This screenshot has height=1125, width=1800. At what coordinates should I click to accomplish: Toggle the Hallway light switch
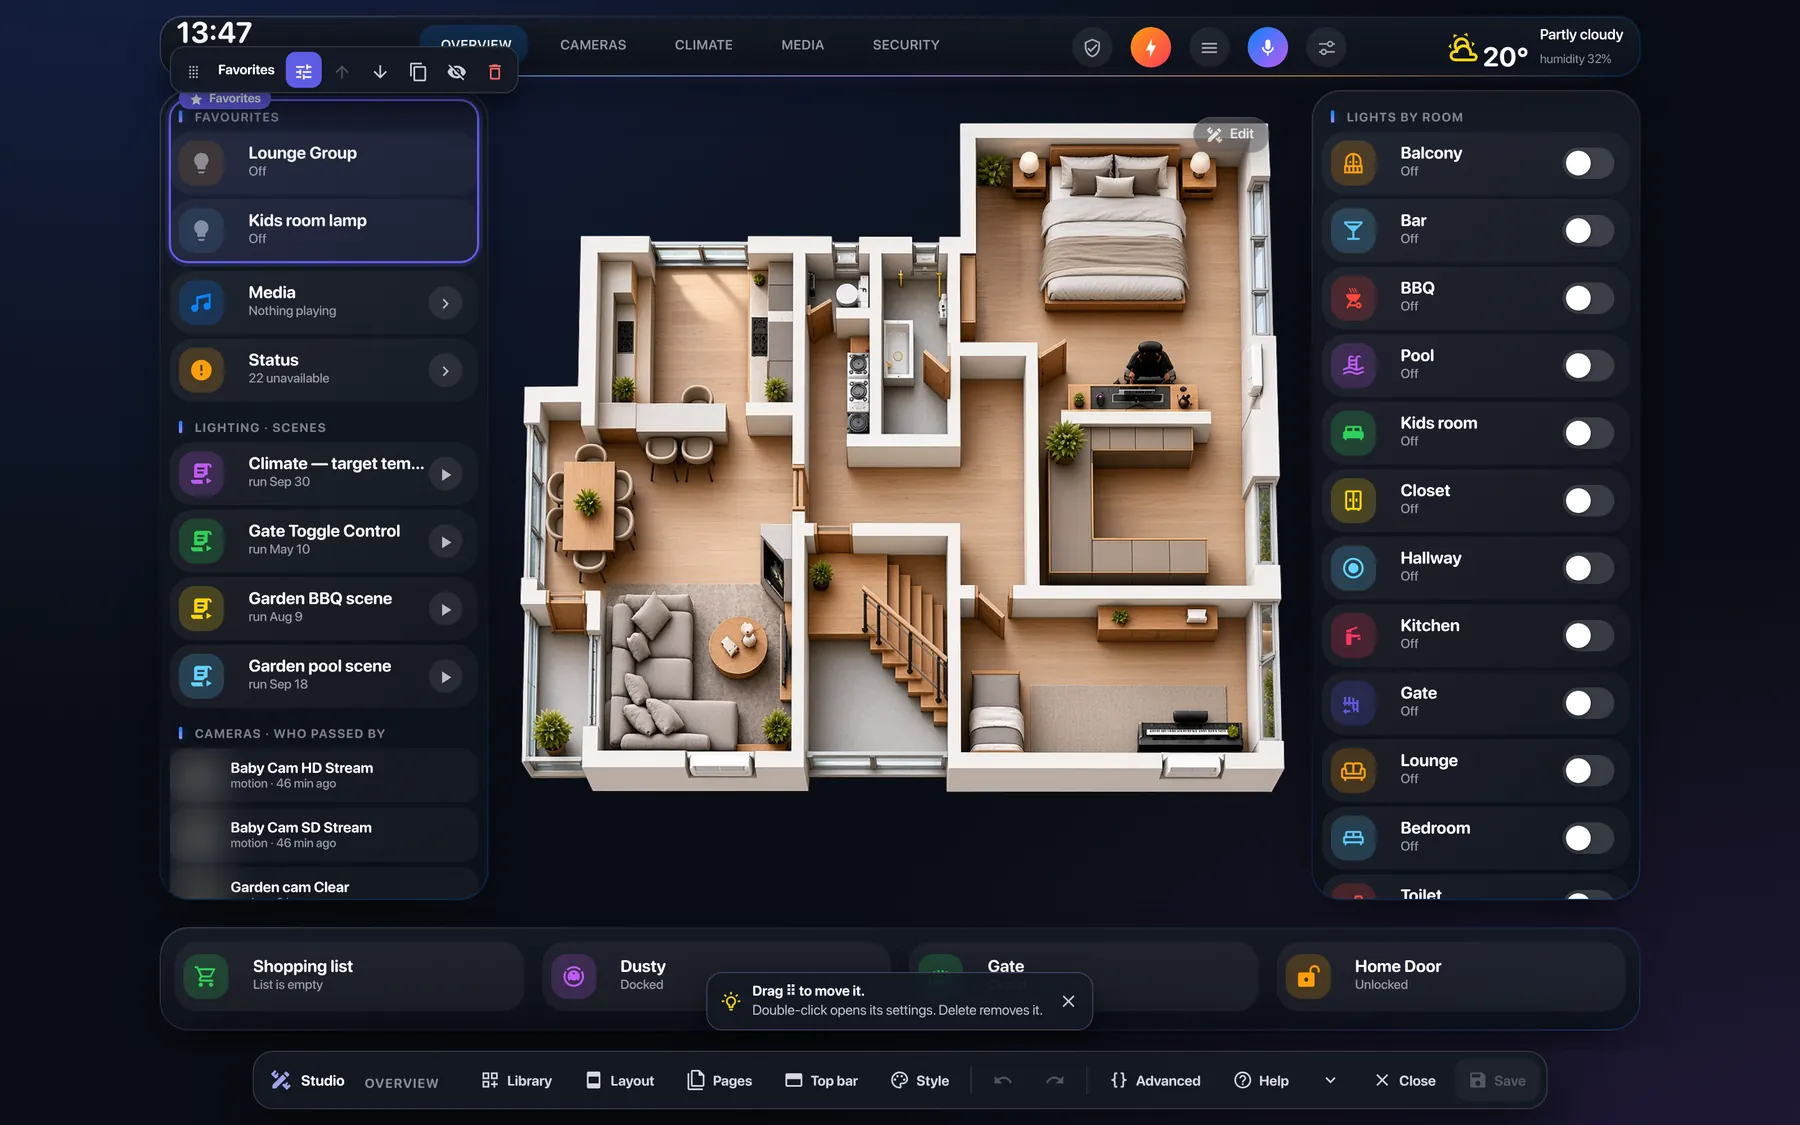coord(1588,568)
